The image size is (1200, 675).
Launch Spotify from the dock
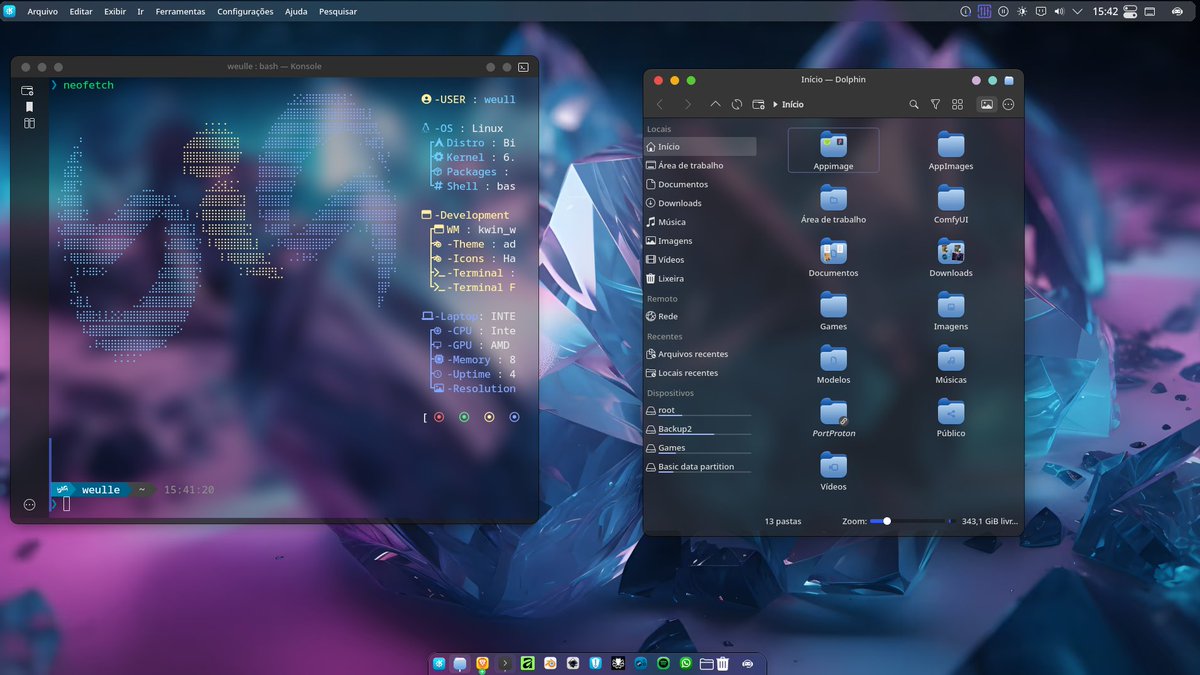pyautogui.click(x=663, y=663)
